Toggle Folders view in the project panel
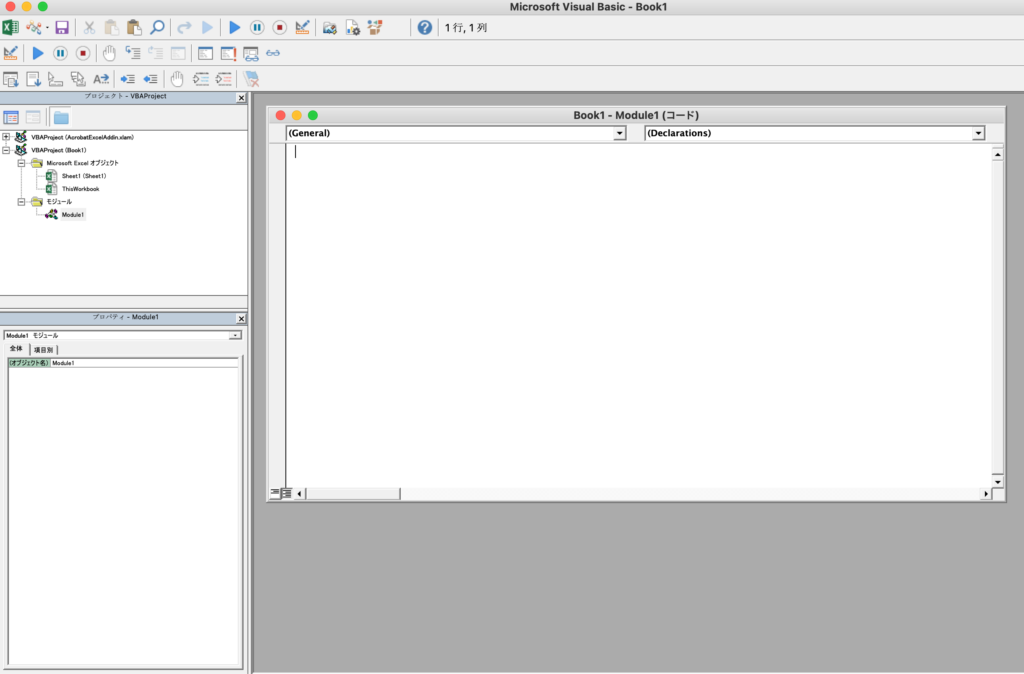The width and height of the screenshot is (1024, 674). click(x=61, y=118)
